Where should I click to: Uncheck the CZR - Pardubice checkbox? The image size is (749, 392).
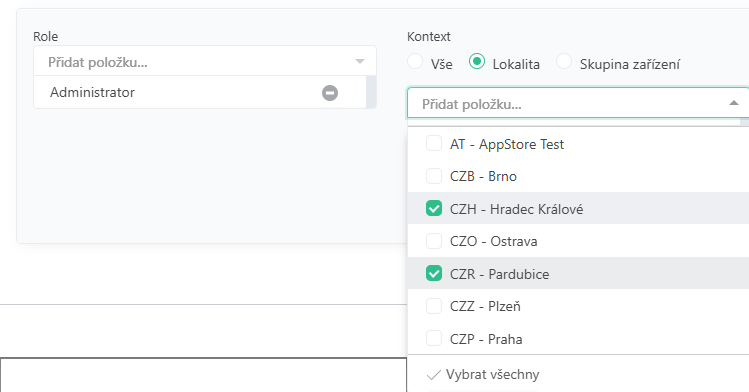coord(434,274)
